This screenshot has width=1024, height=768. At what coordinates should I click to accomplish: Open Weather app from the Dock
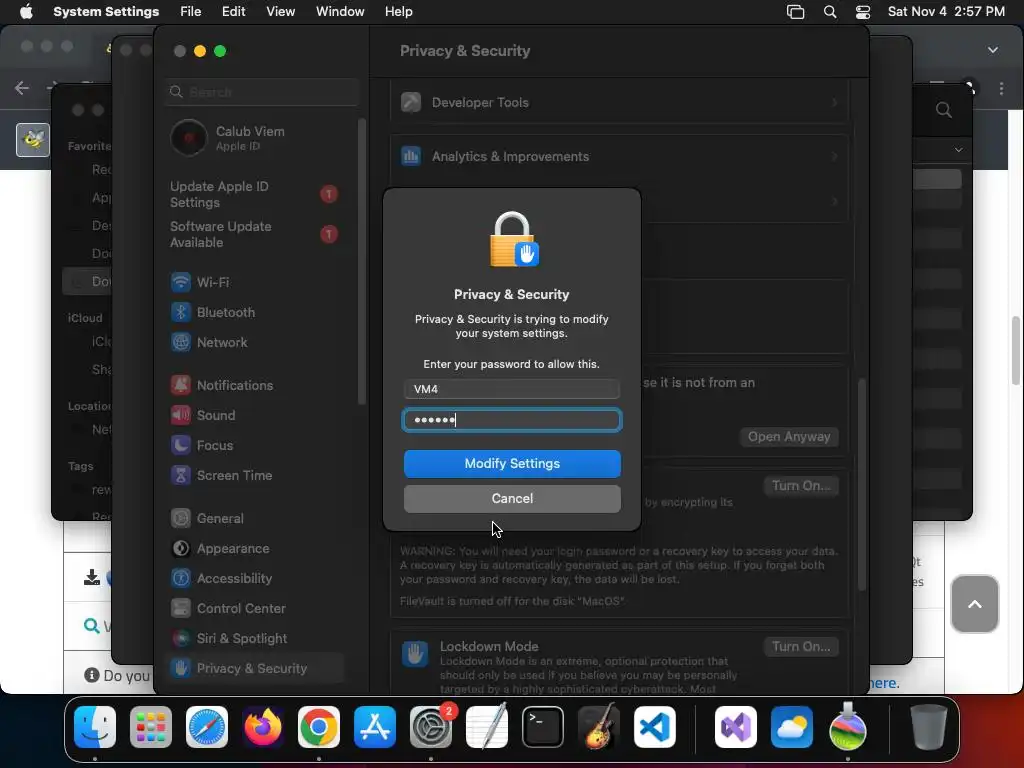coord(792,727)
